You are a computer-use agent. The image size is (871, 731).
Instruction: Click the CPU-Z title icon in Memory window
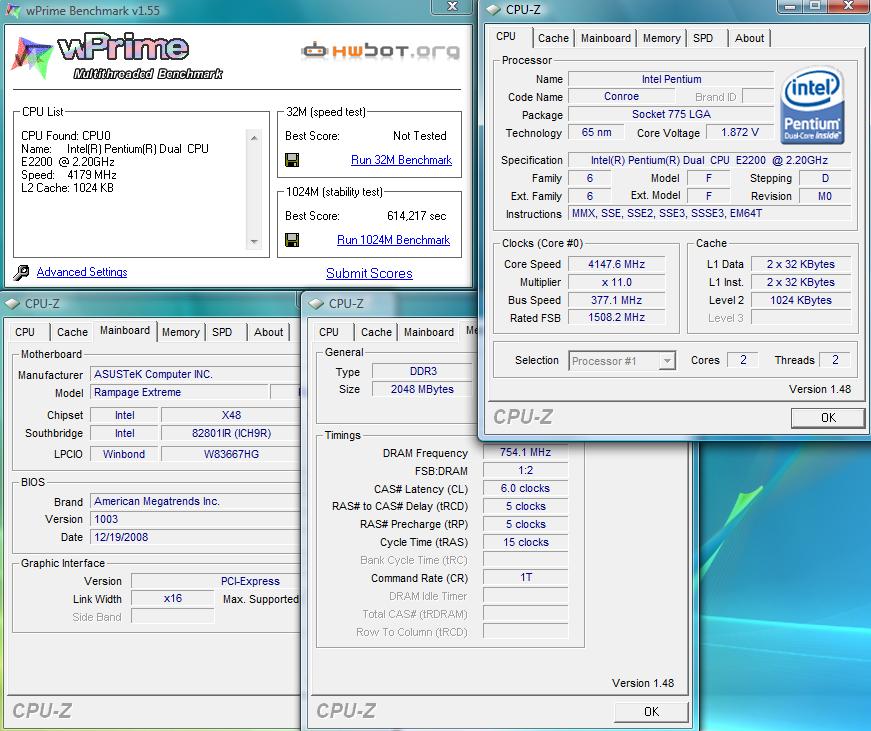pyautogui.click(x=316, y=304)
